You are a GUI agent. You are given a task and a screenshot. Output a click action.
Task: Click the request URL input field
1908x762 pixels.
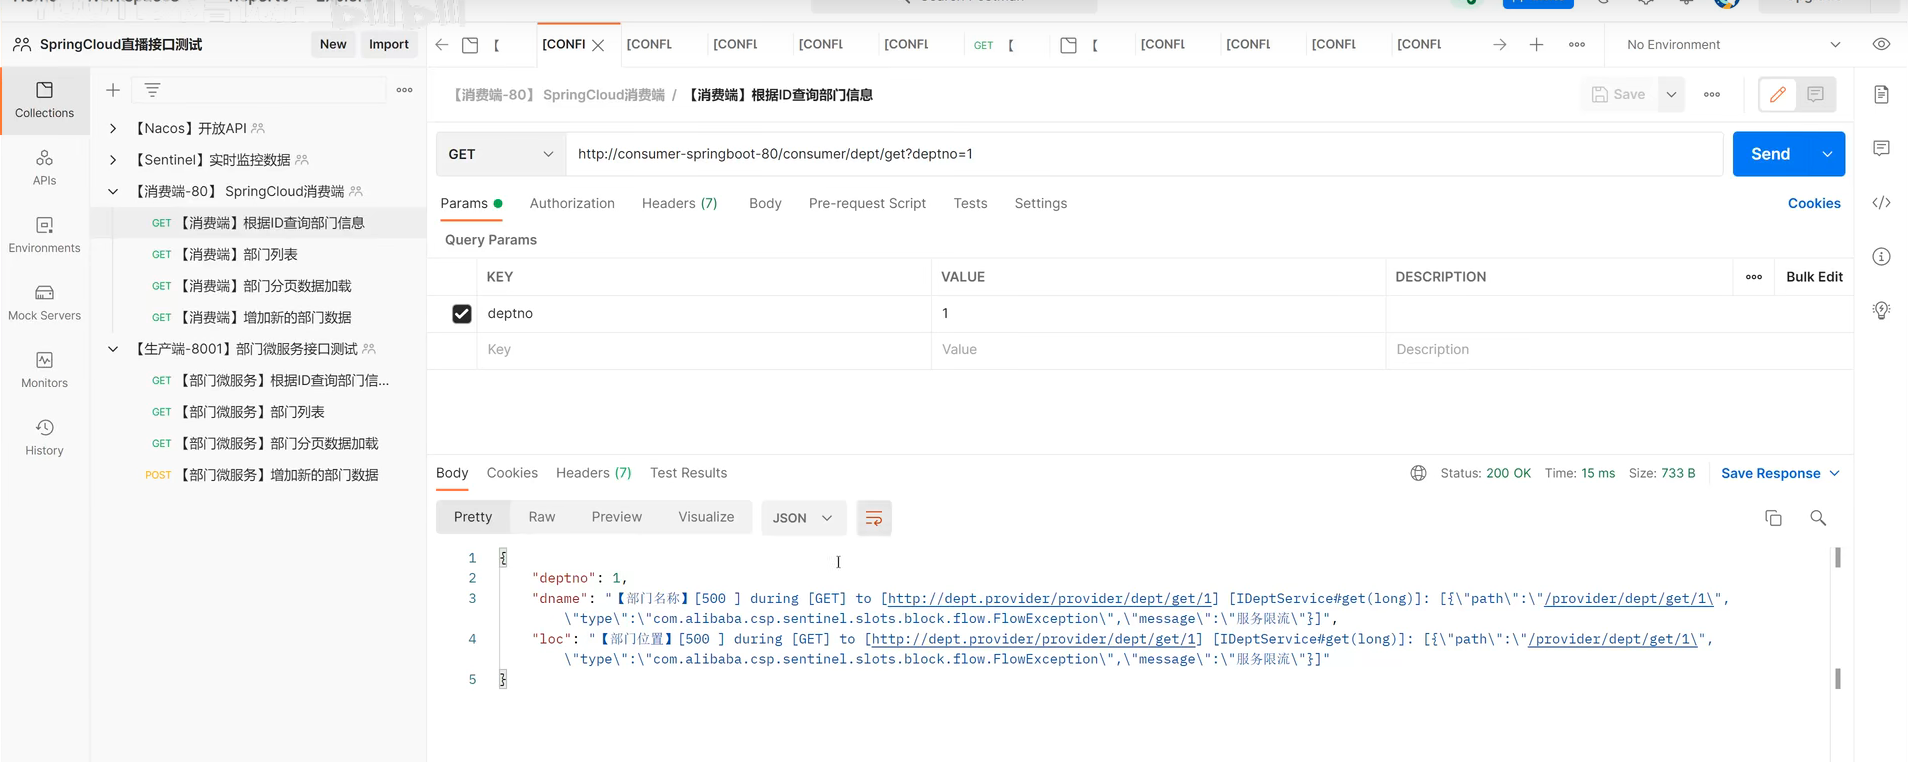coord(1144,154)
